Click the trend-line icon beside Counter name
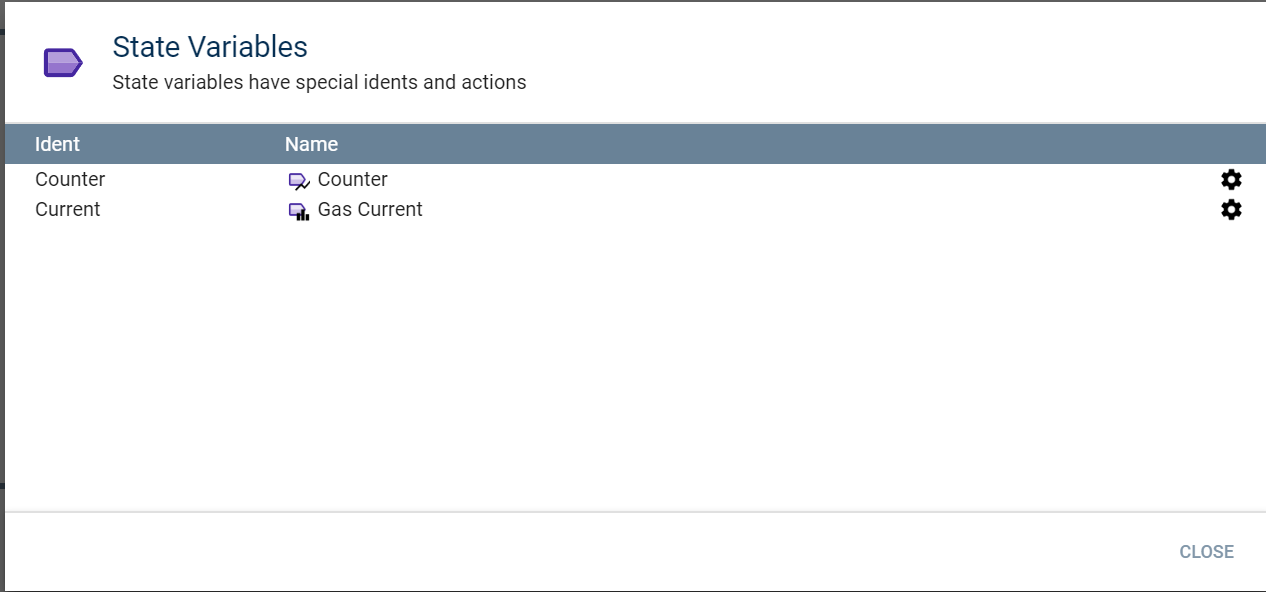This screenshot has height=592, width=1266. point(299,181)
